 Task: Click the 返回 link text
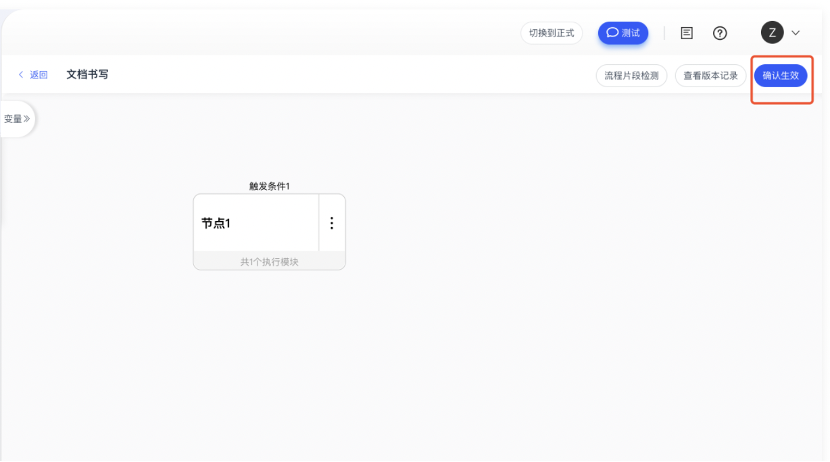tap(39, 75)
